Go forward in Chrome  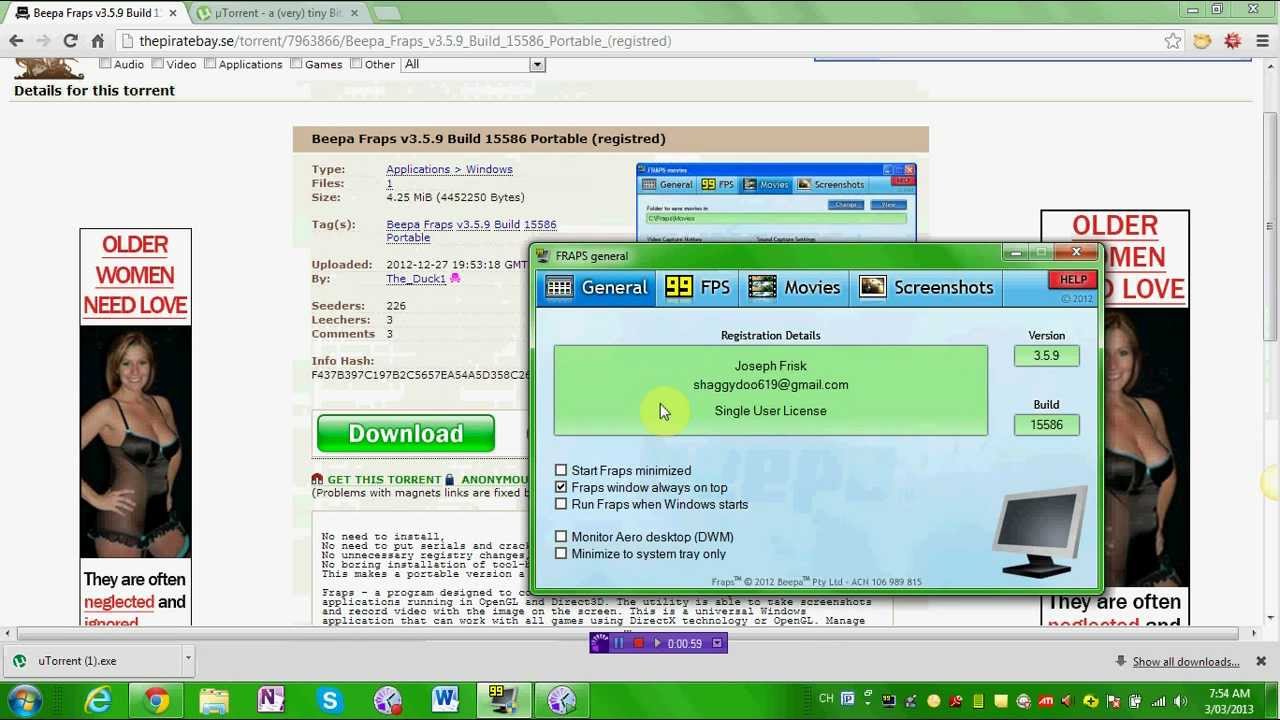[43, 41]
